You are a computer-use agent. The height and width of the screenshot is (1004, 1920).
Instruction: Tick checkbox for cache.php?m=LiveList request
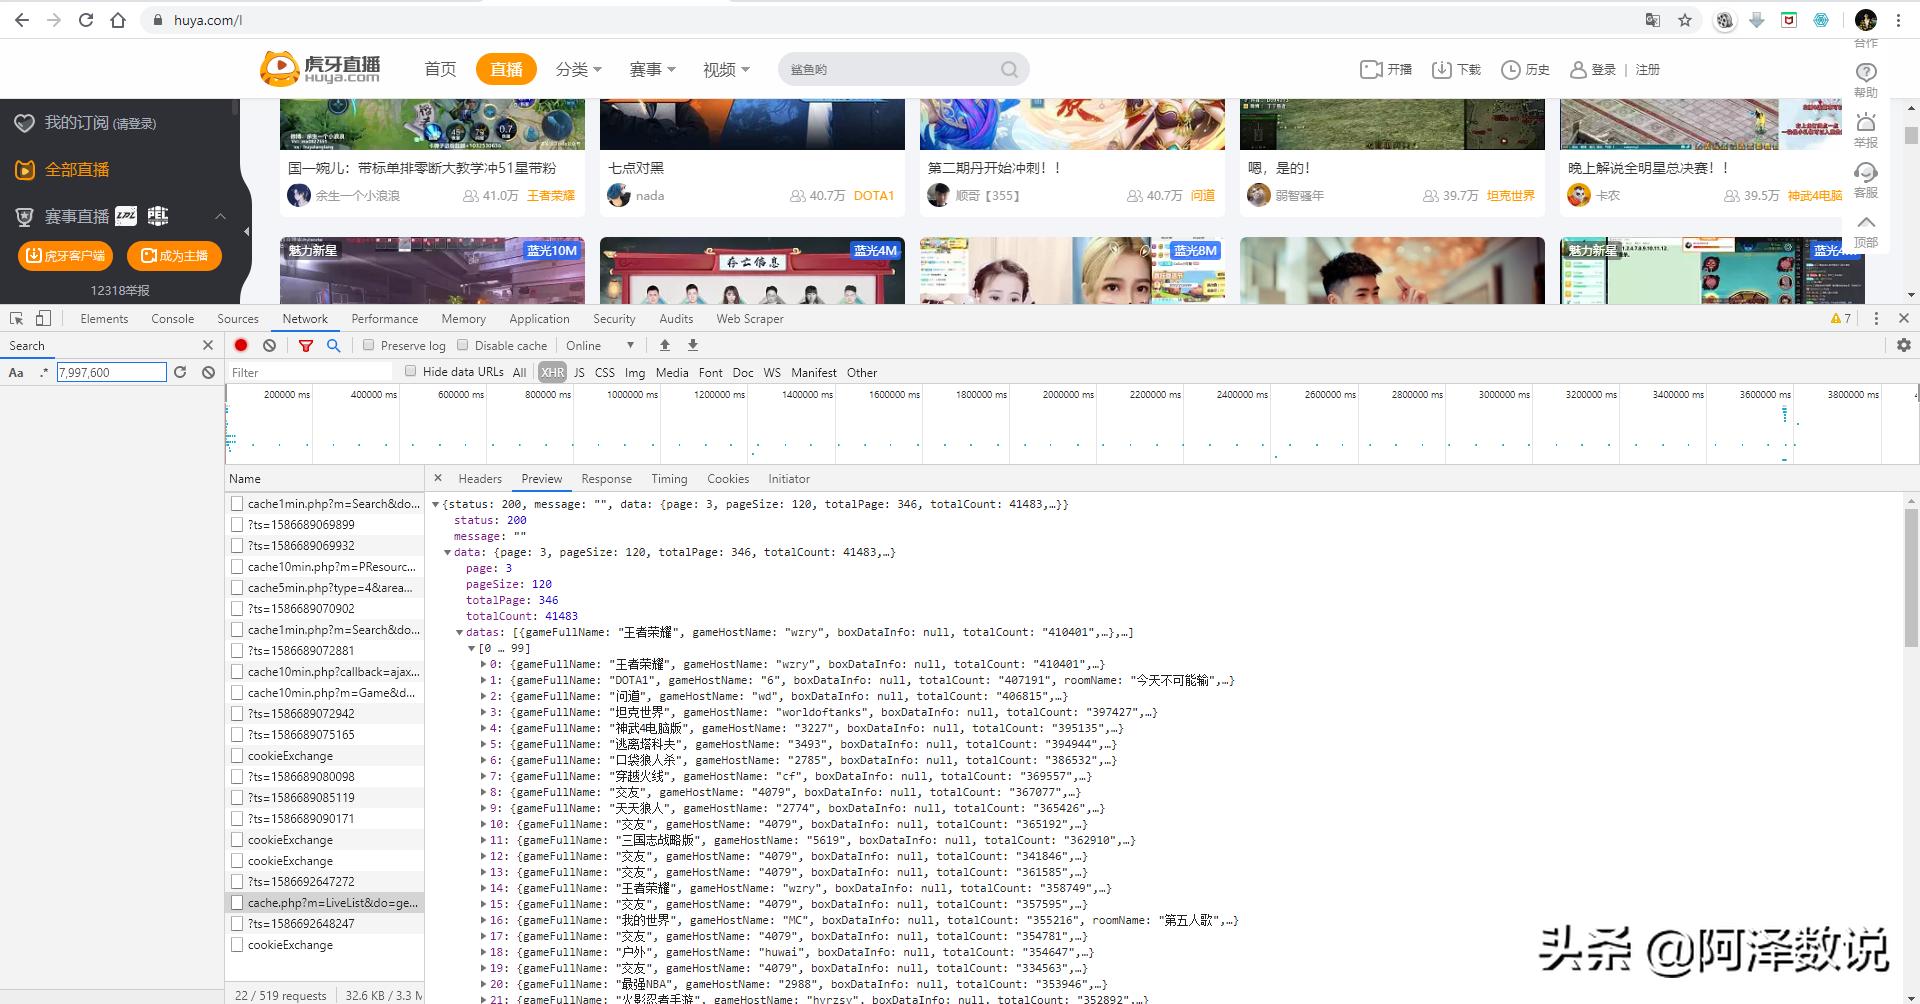click(x=237, y=902)
